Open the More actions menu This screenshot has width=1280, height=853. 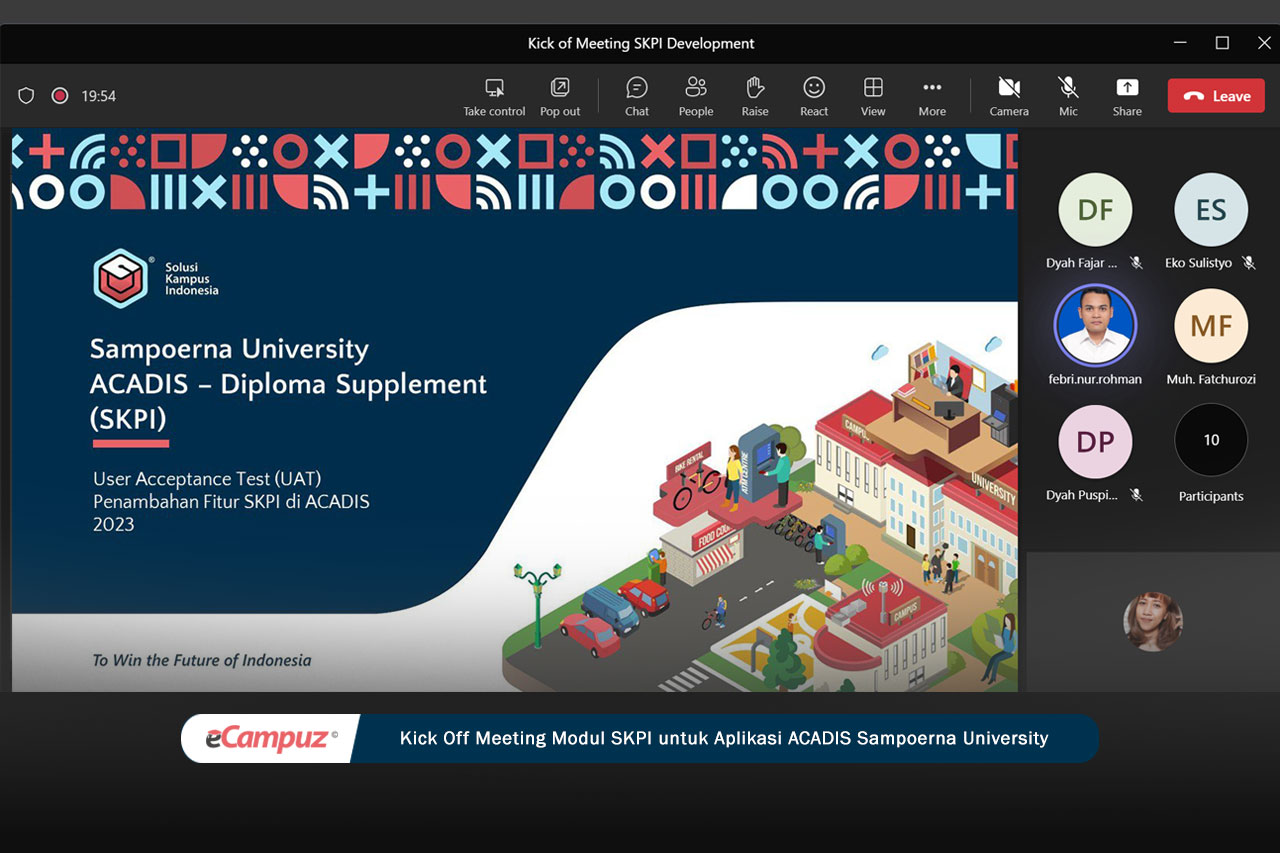932,97
